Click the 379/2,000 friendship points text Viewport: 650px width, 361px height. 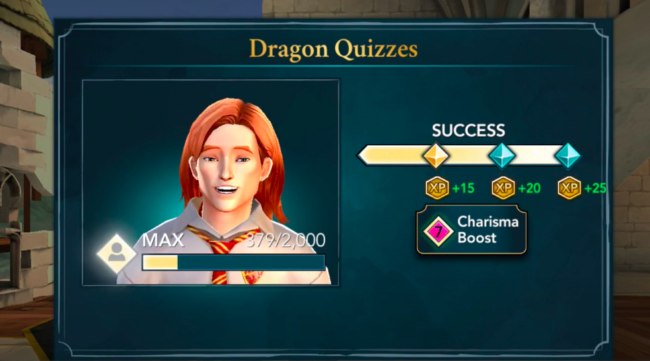286,240
